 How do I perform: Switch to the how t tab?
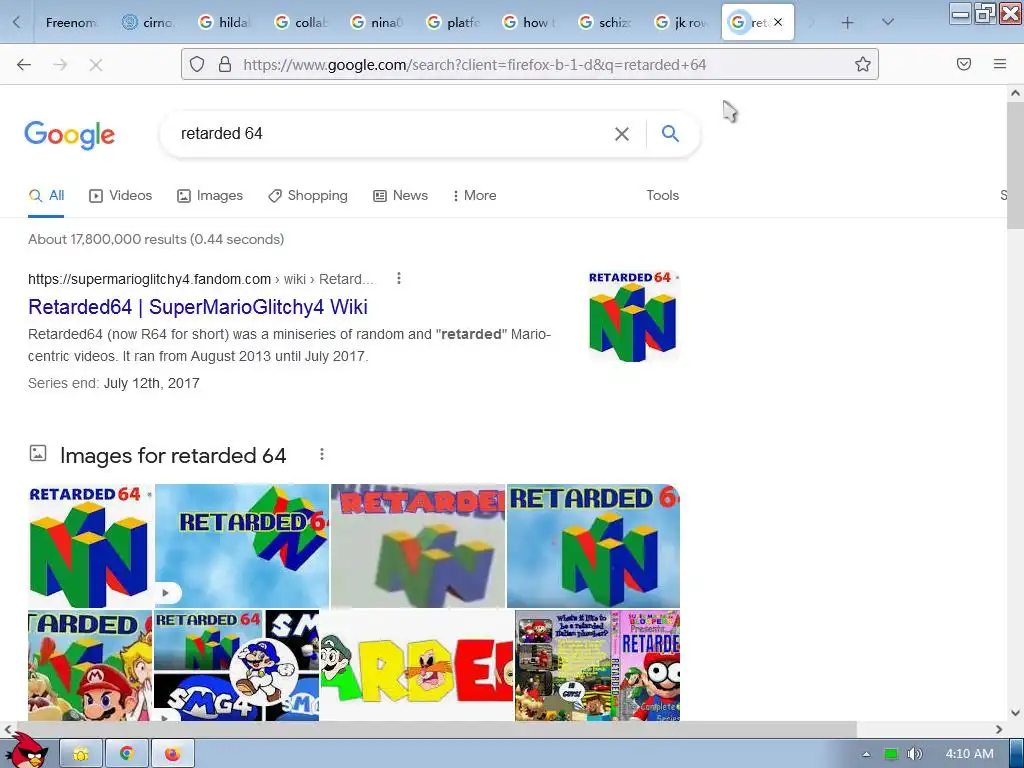tap(529, 22)
